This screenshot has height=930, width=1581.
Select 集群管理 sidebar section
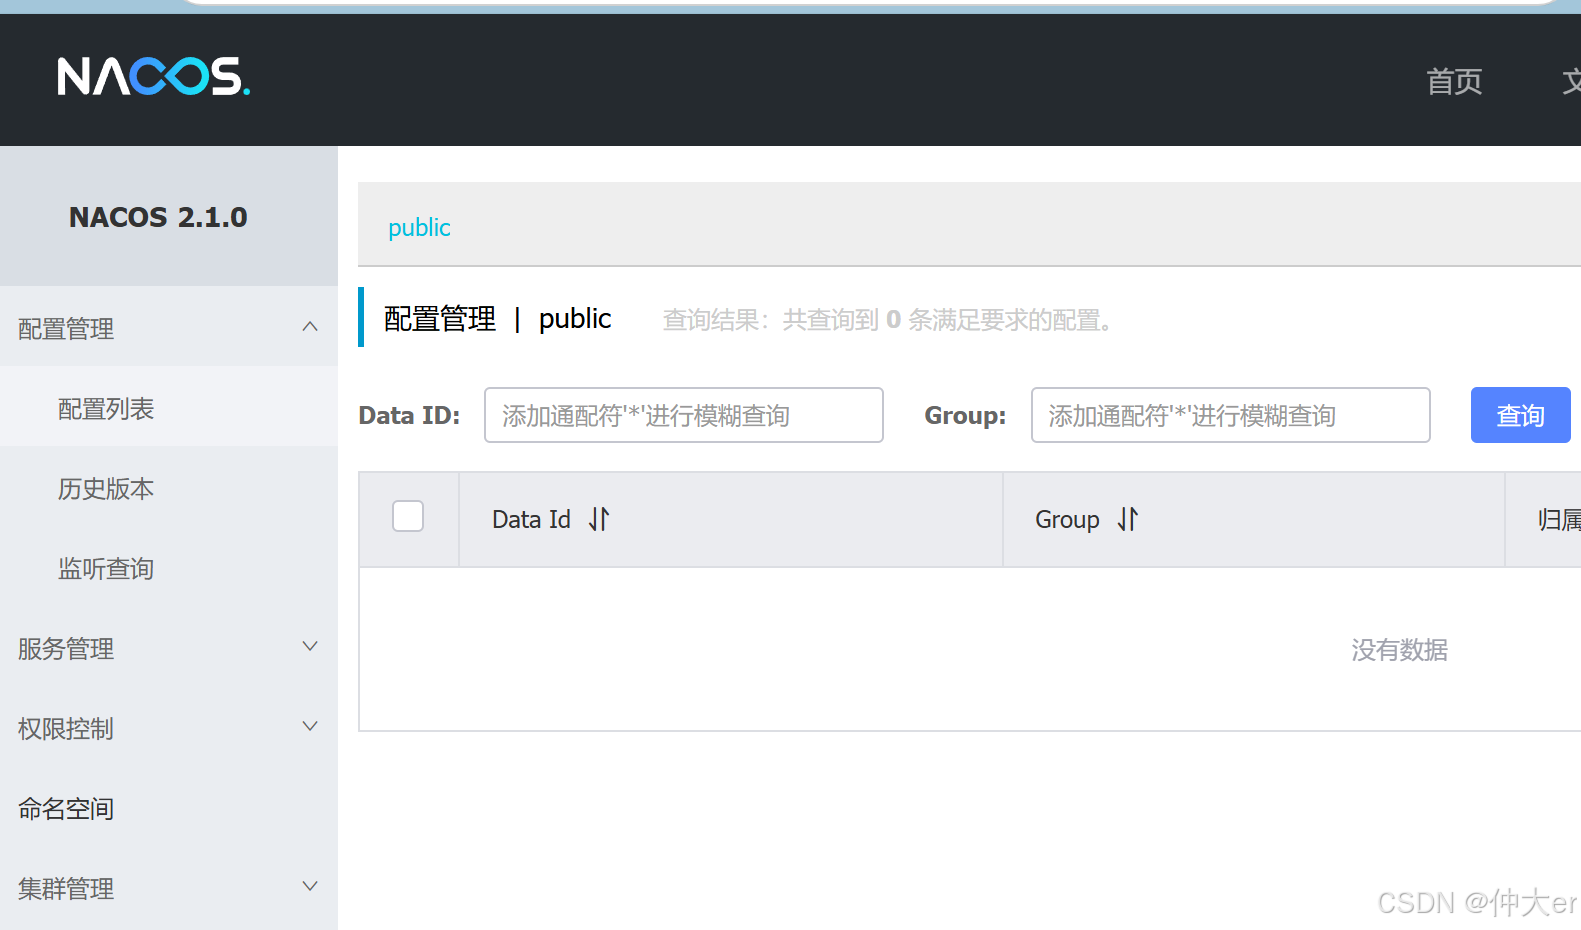pyautogui.click(x=169, y=888)
